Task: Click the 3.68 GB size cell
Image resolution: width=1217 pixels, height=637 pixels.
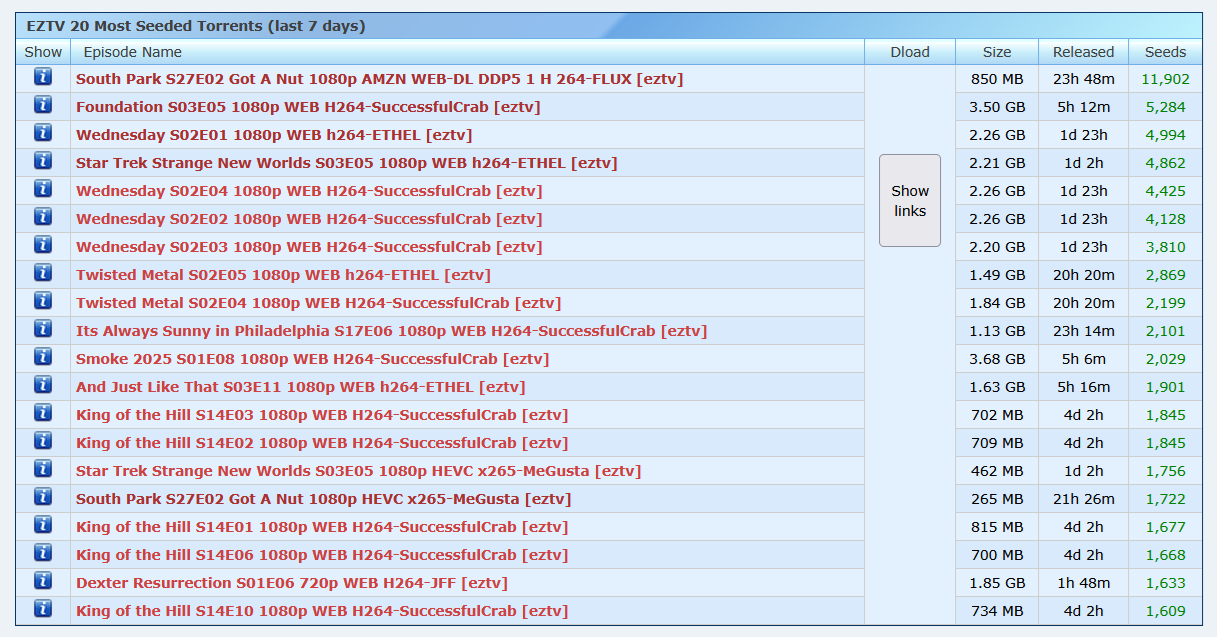Action: point(997,359)
